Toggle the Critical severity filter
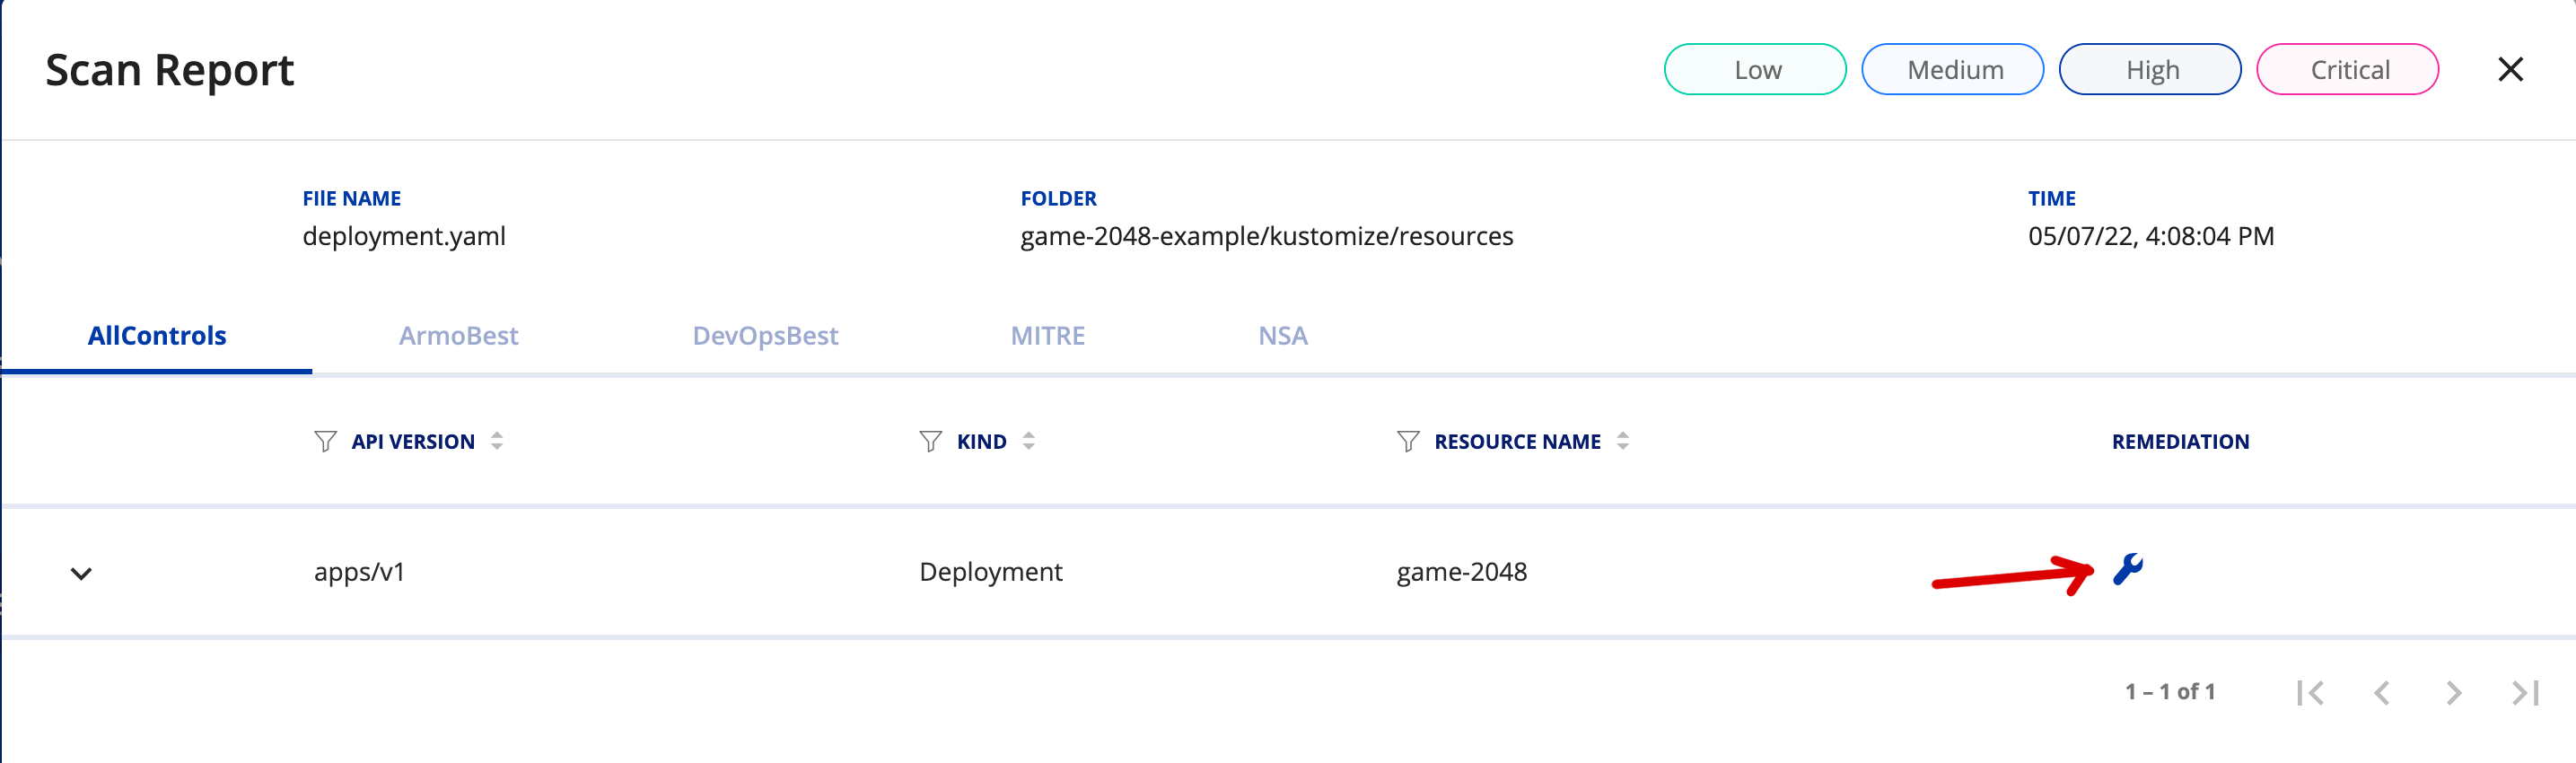 [x=2347, y=69]
